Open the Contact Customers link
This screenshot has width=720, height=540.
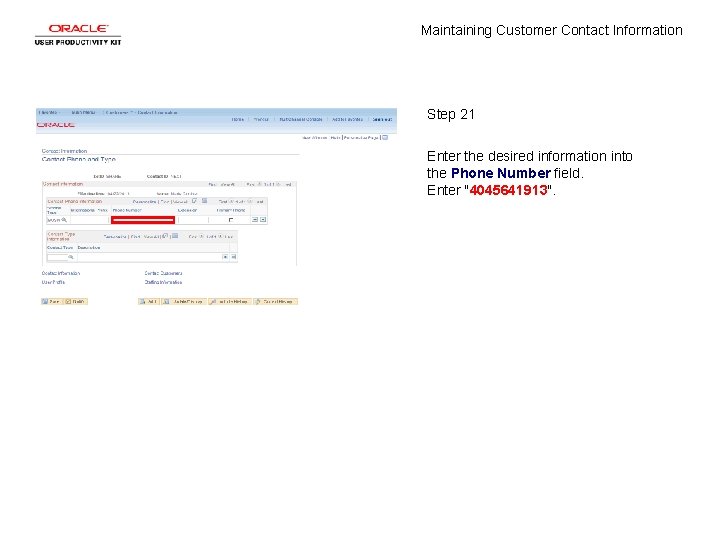click(163, 273)
